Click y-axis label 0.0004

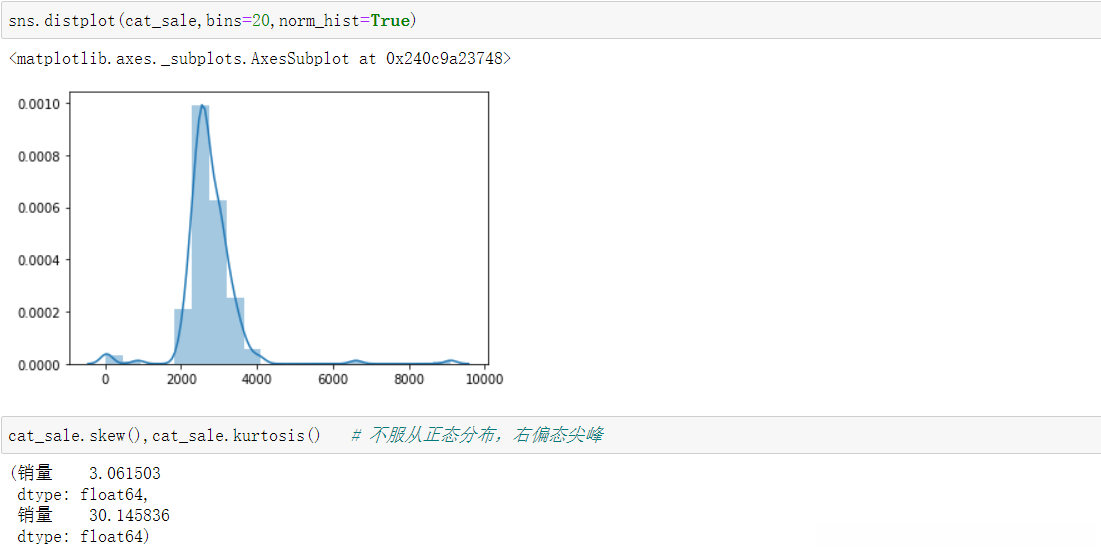[39, 260]
